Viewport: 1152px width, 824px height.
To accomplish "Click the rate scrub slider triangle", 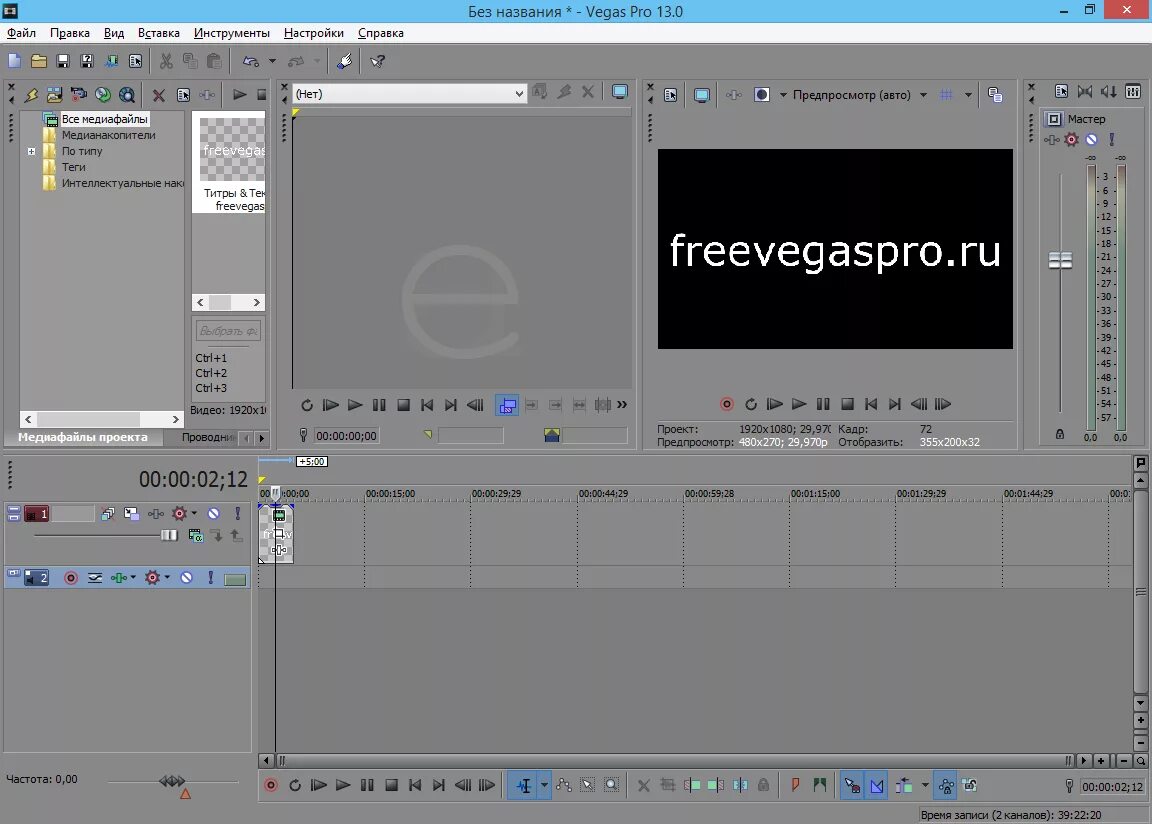I will coord(185,794).
